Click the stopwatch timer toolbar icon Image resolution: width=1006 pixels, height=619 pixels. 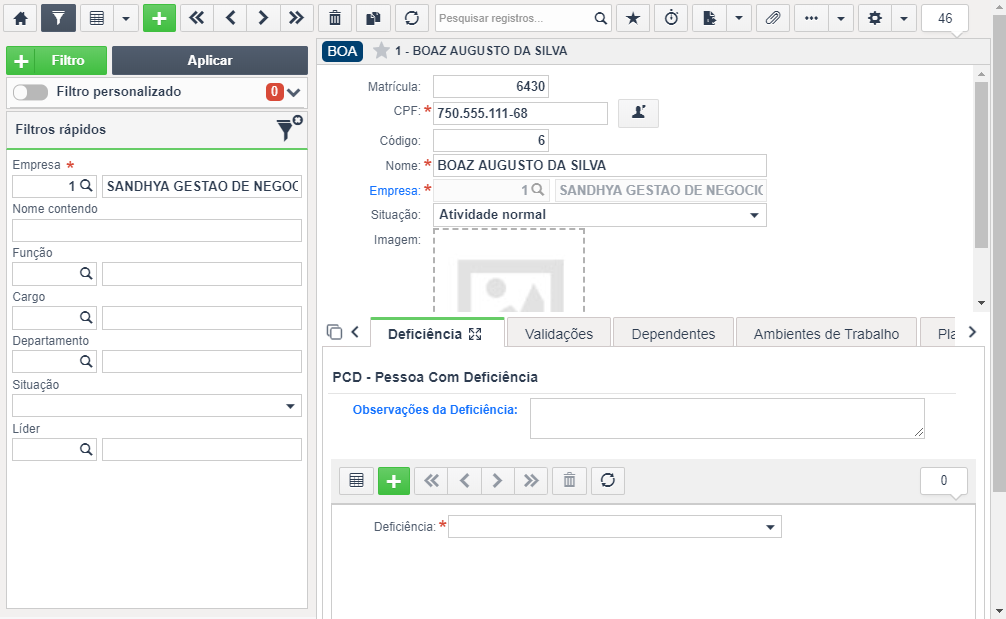[x=671, y=18]
